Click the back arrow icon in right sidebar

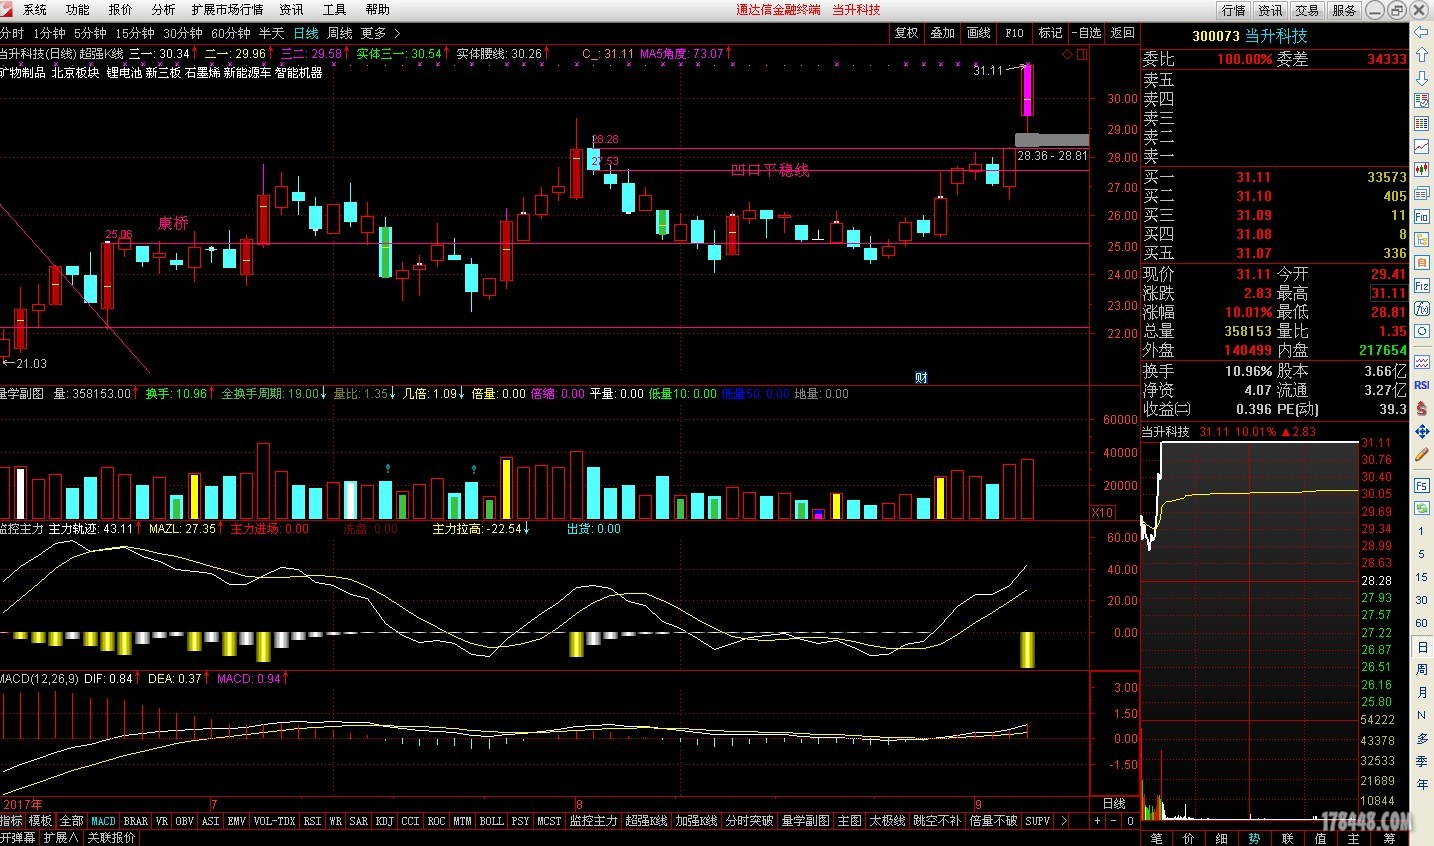(1421, 32)
